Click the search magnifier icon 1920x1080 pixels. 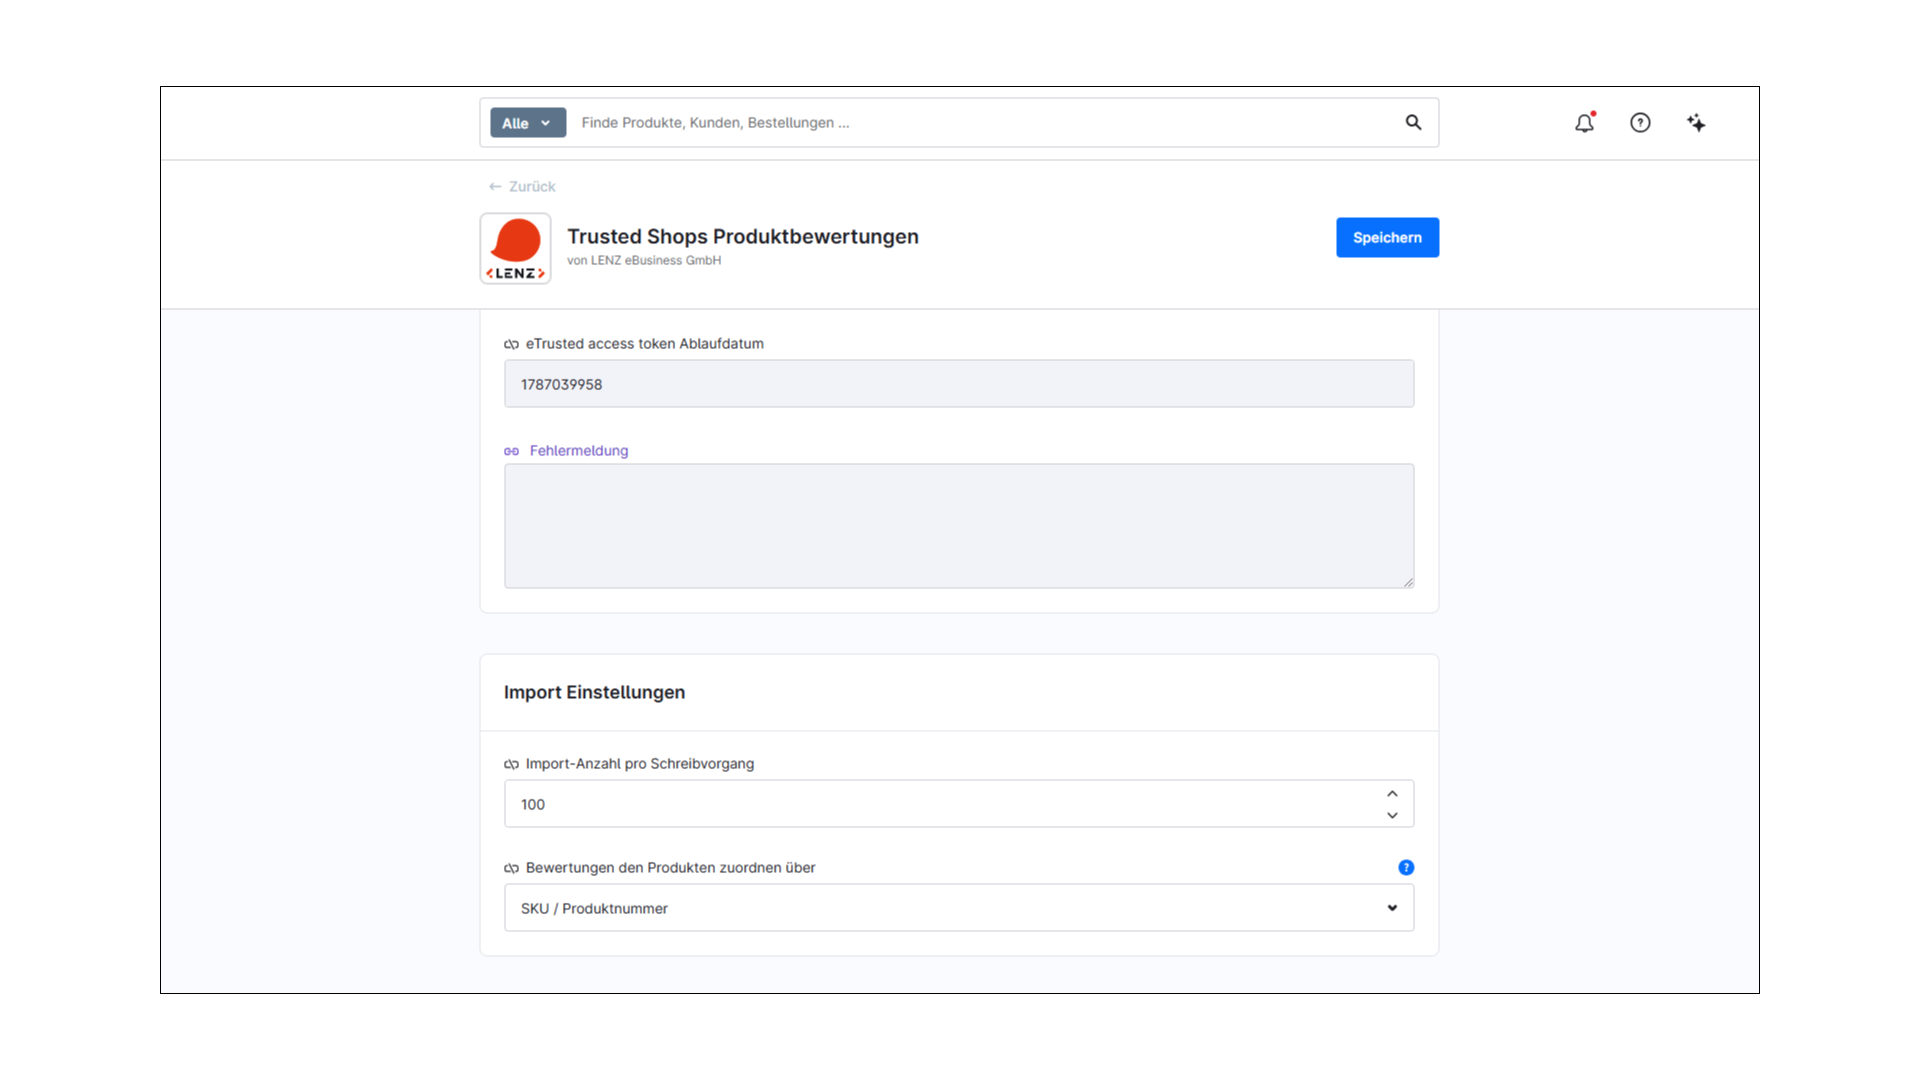pos(1413,122)
